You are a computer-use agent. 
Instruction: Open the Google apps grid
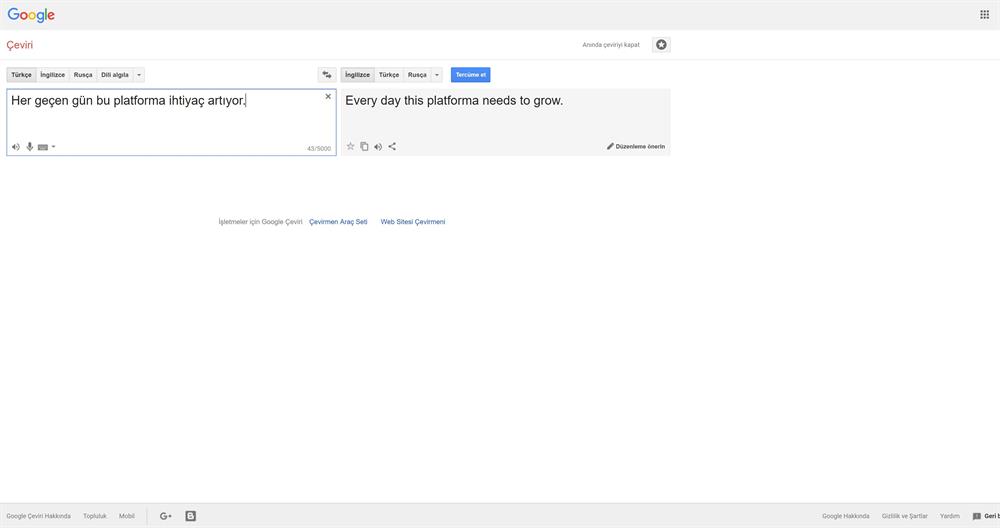coord(985,15)
